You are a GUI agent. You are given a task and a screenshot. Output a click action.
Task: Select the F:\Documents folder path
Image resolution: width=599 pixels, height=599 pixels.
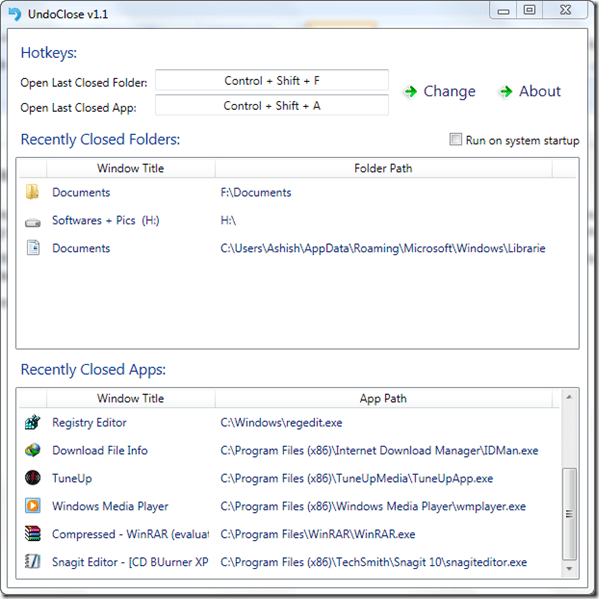point(256,192)
